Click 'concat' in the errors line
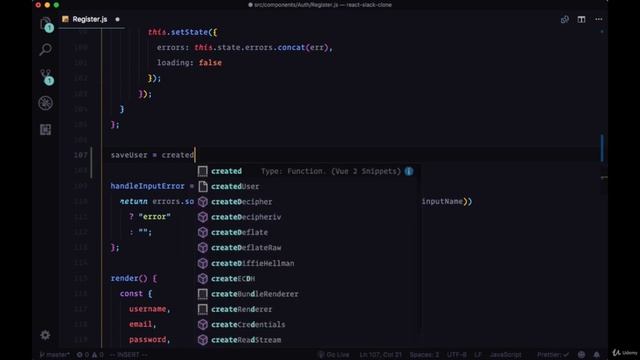Screen dimensions: 640x360 (x=291, y=47)
